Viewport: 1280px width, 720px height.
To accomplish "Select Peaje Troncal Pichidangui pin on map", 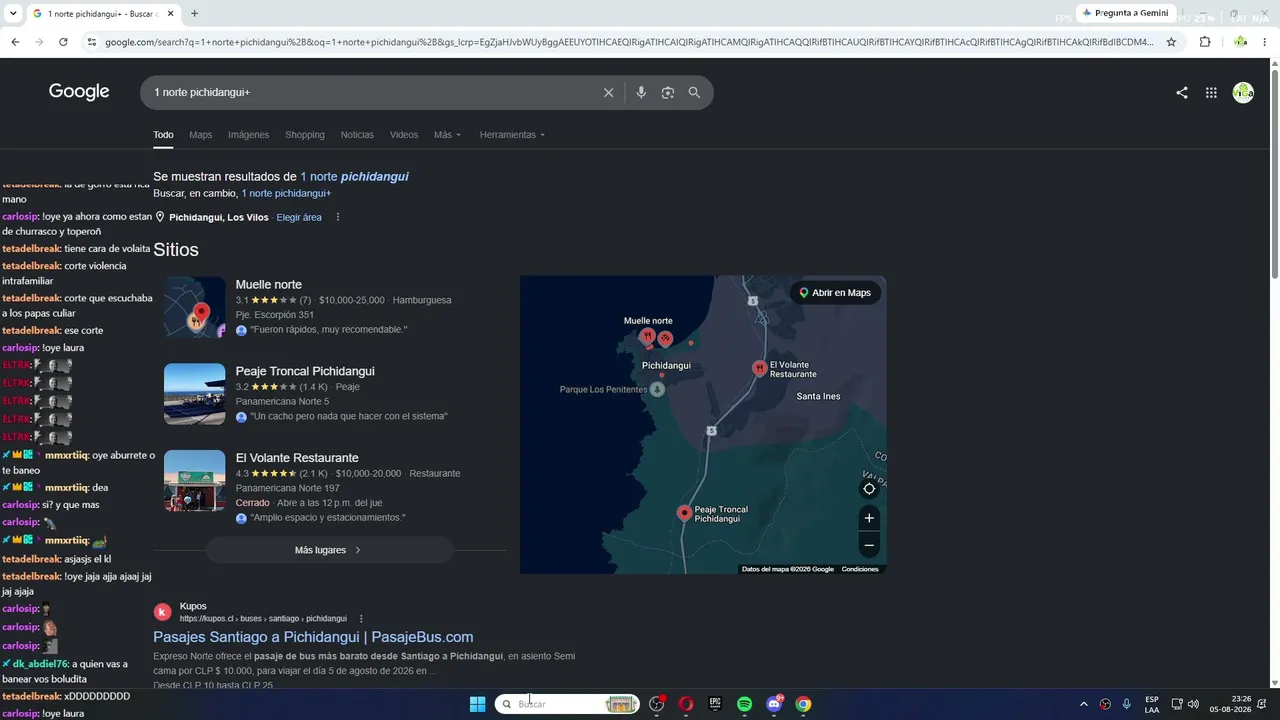I will pos(684,513).
